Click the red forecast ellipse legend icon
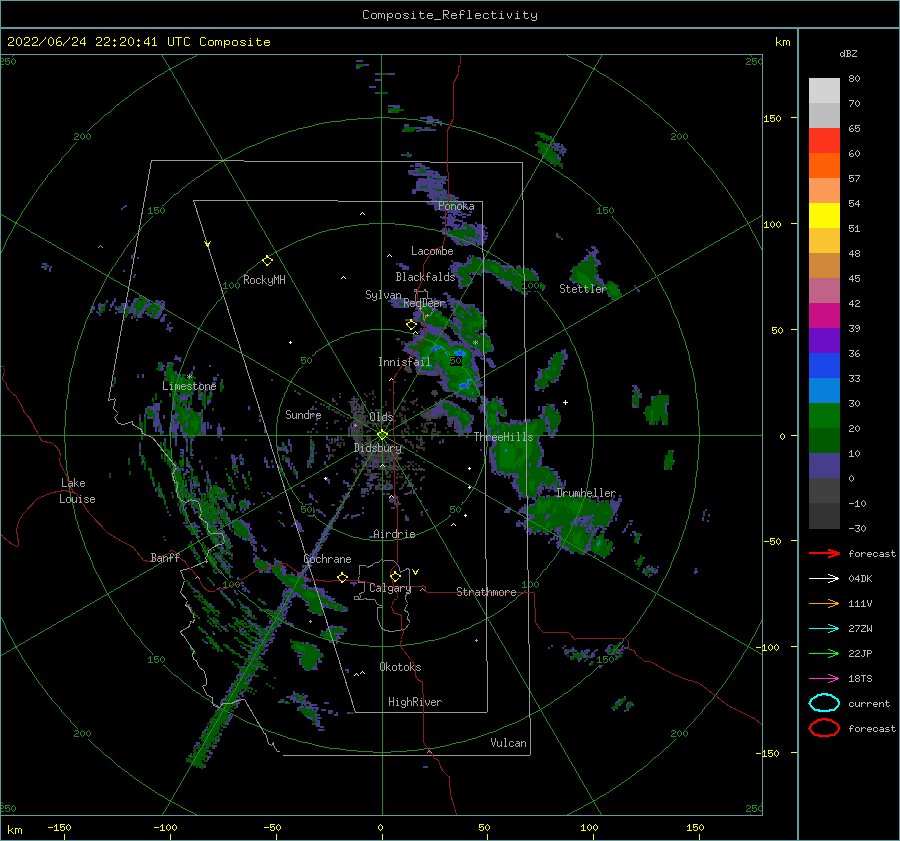 pos(824,728)
